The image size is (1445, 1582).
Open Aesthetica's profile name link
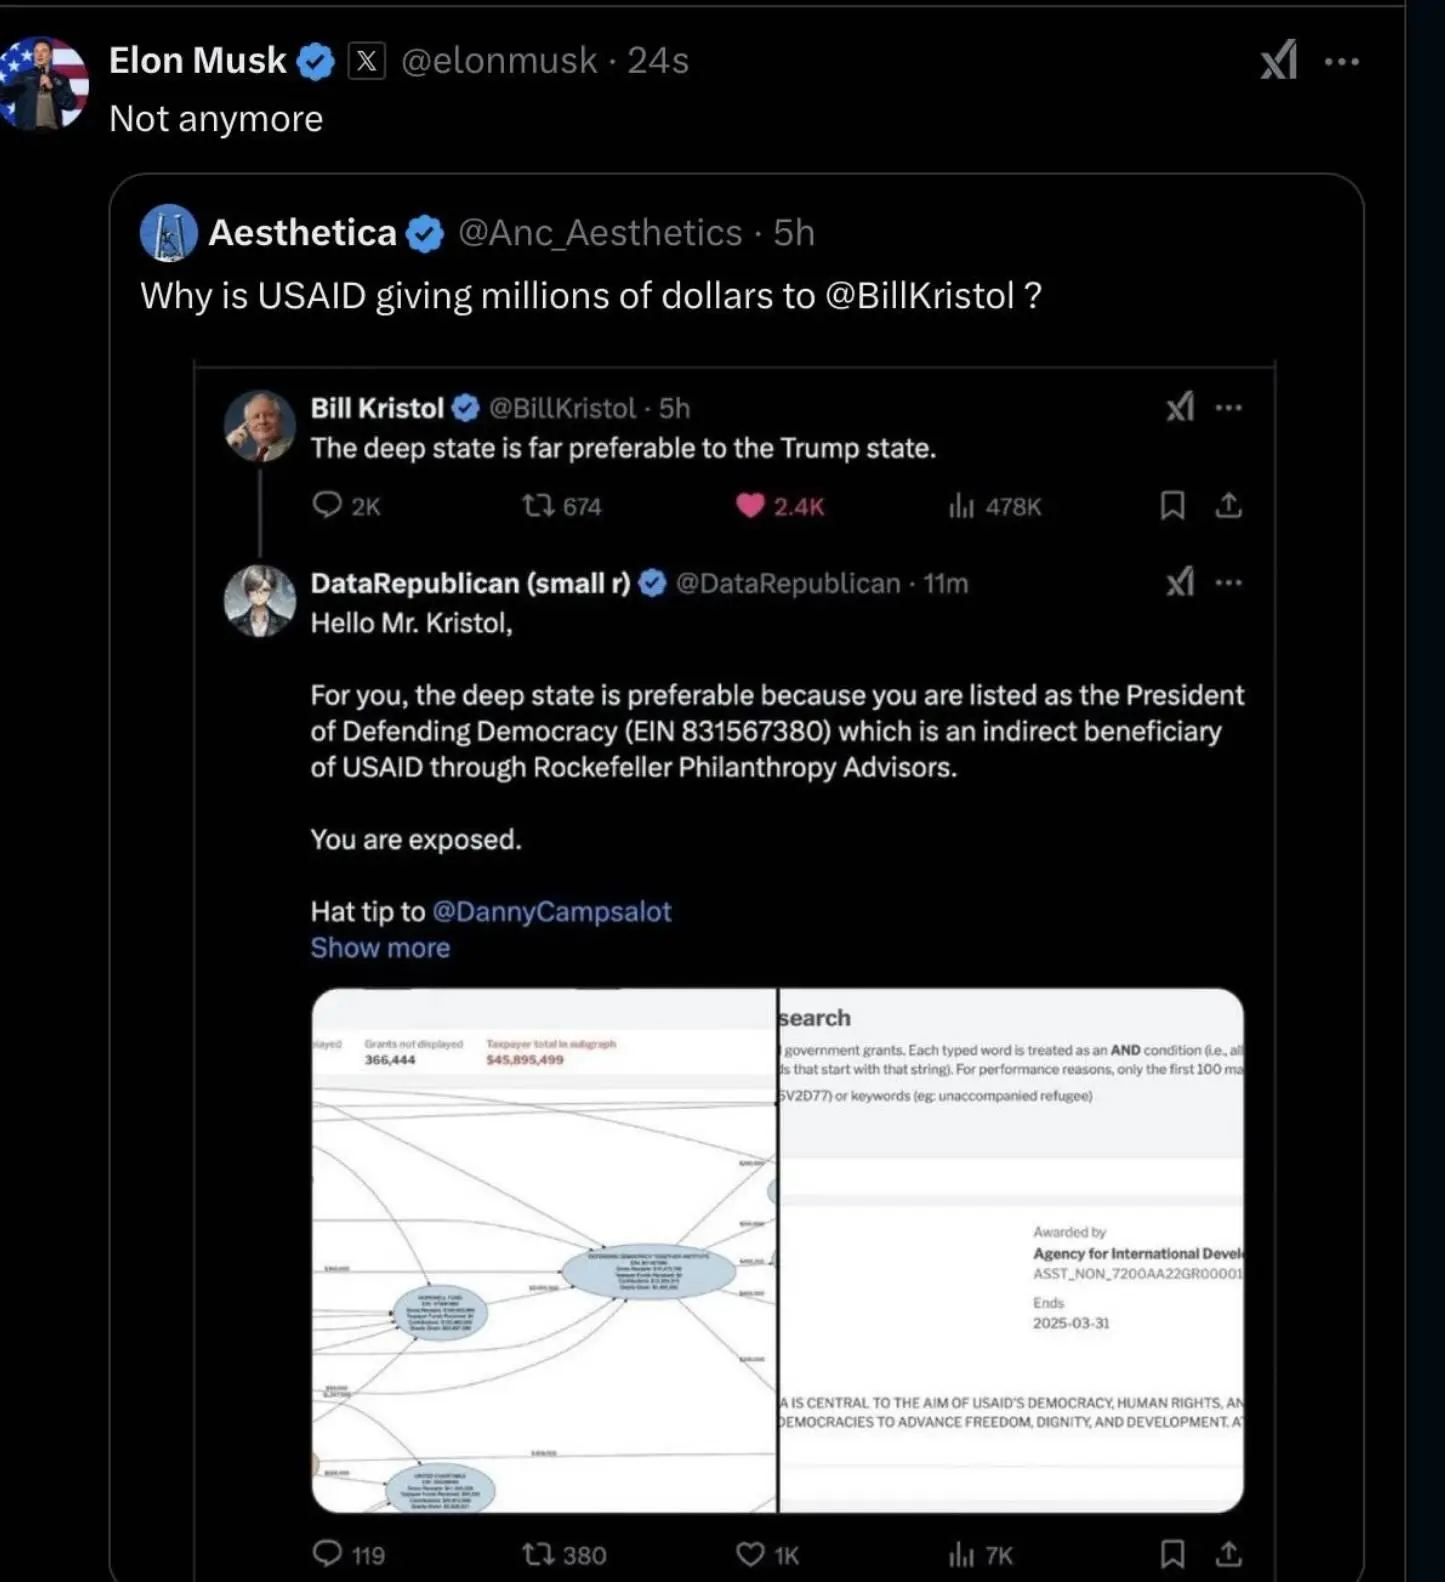pyautogui.click(x=302, y=232)
